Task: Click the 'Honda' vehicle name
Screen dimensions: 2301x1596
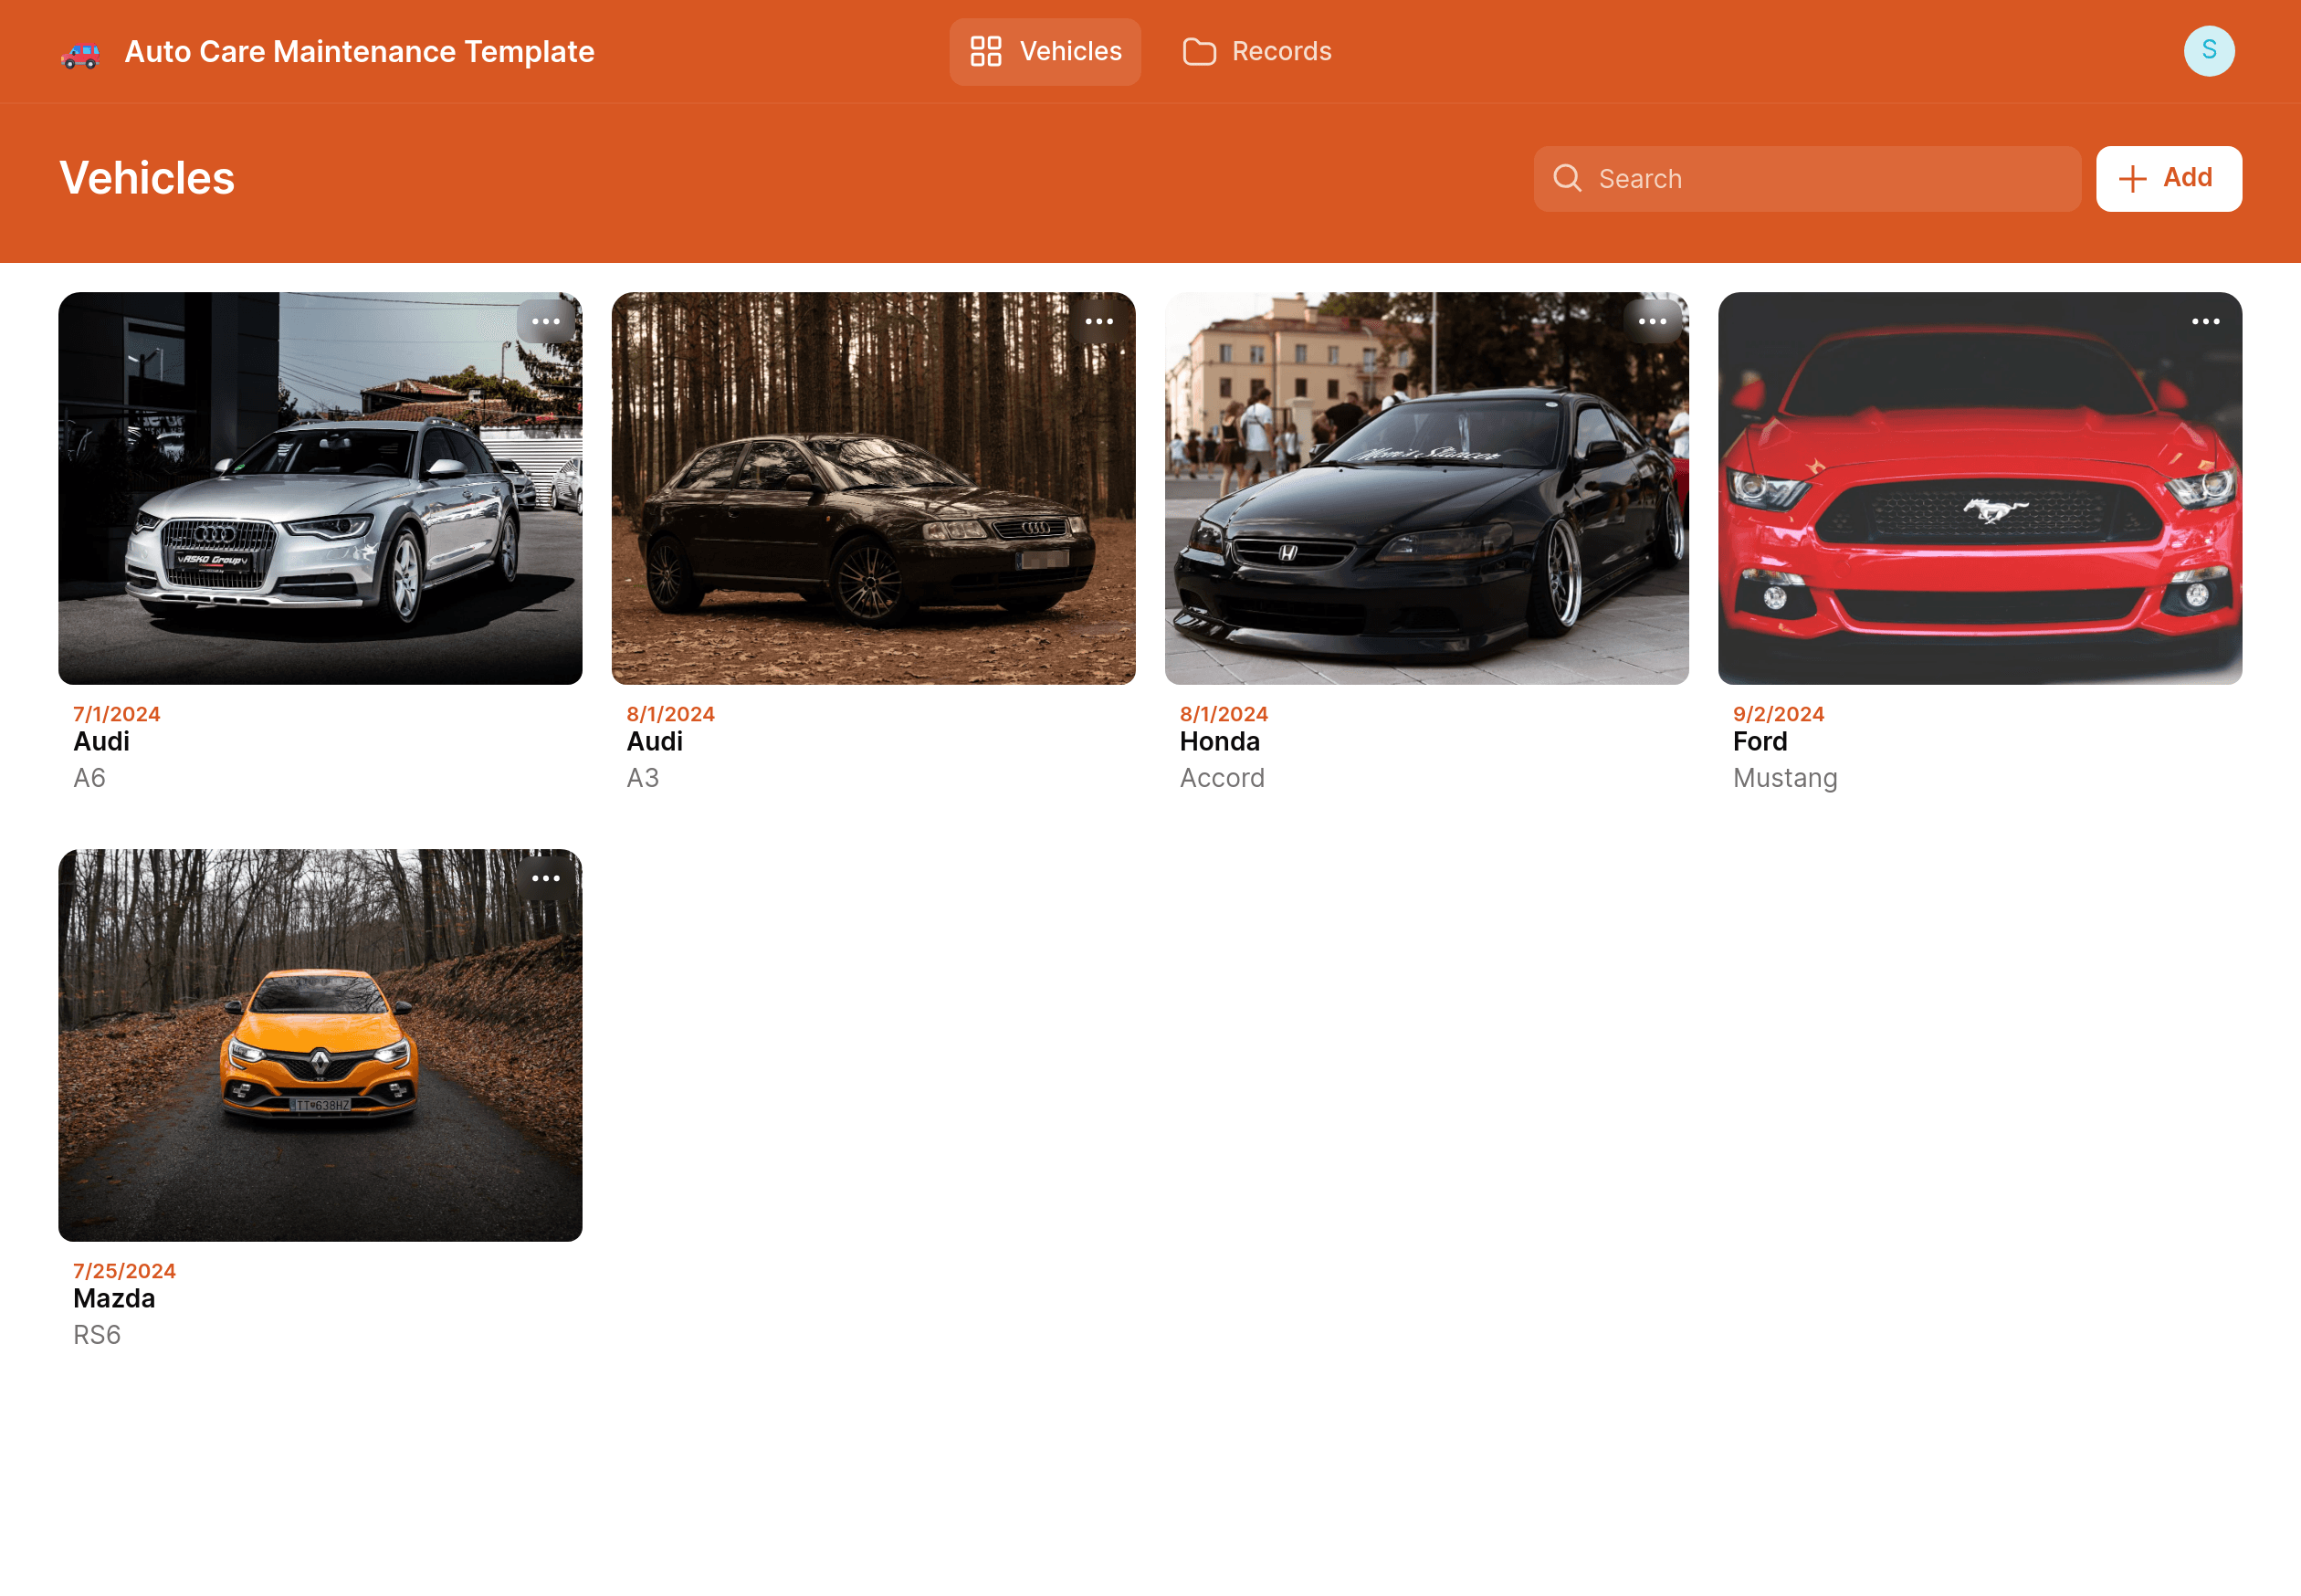Action: [x=1219, y=742]
